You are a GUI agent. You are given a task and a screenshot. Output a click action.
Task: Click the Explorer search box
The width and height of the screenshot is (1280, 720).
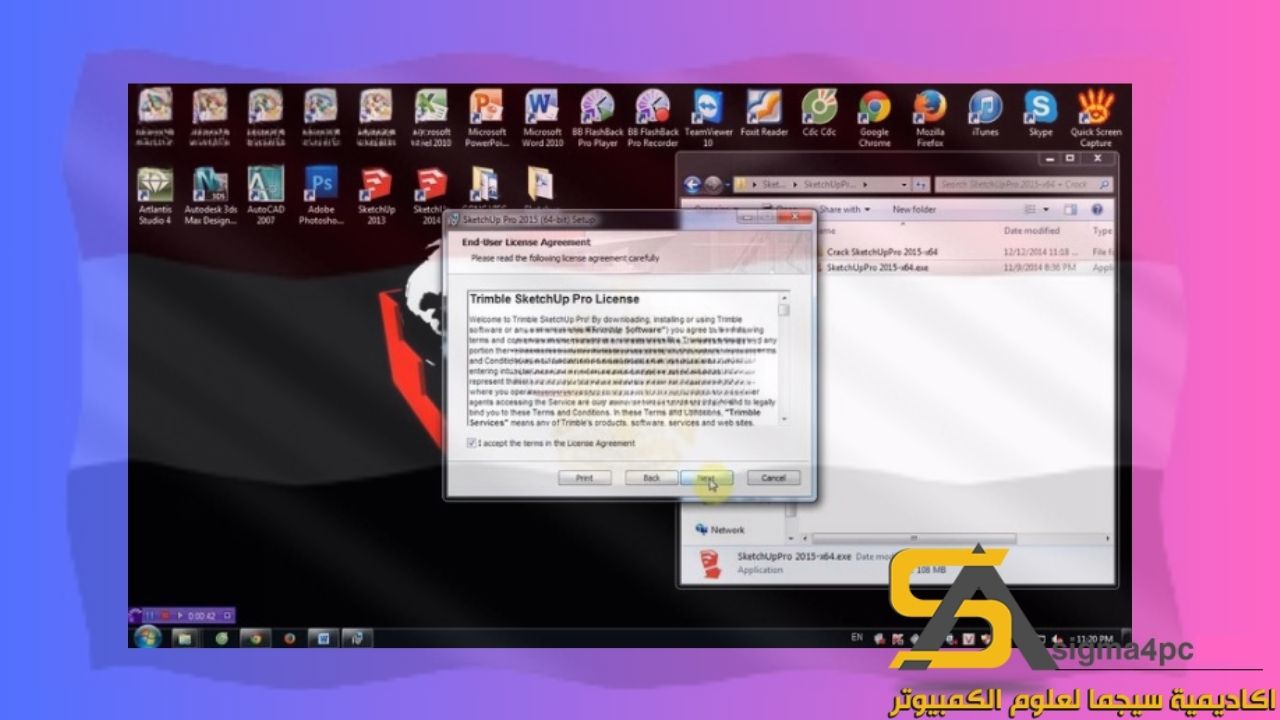[x=1025, y=185]
